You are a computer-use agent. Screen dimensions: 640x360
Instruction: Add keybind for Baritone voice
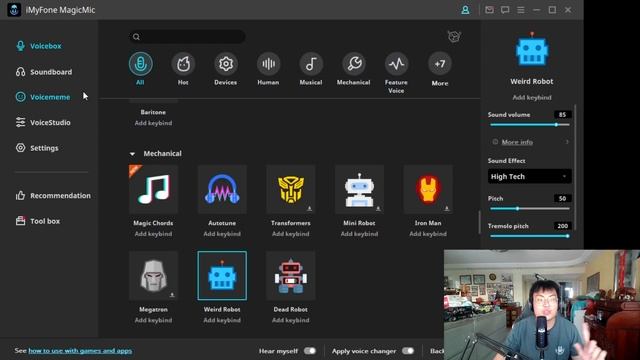[153, 123]
